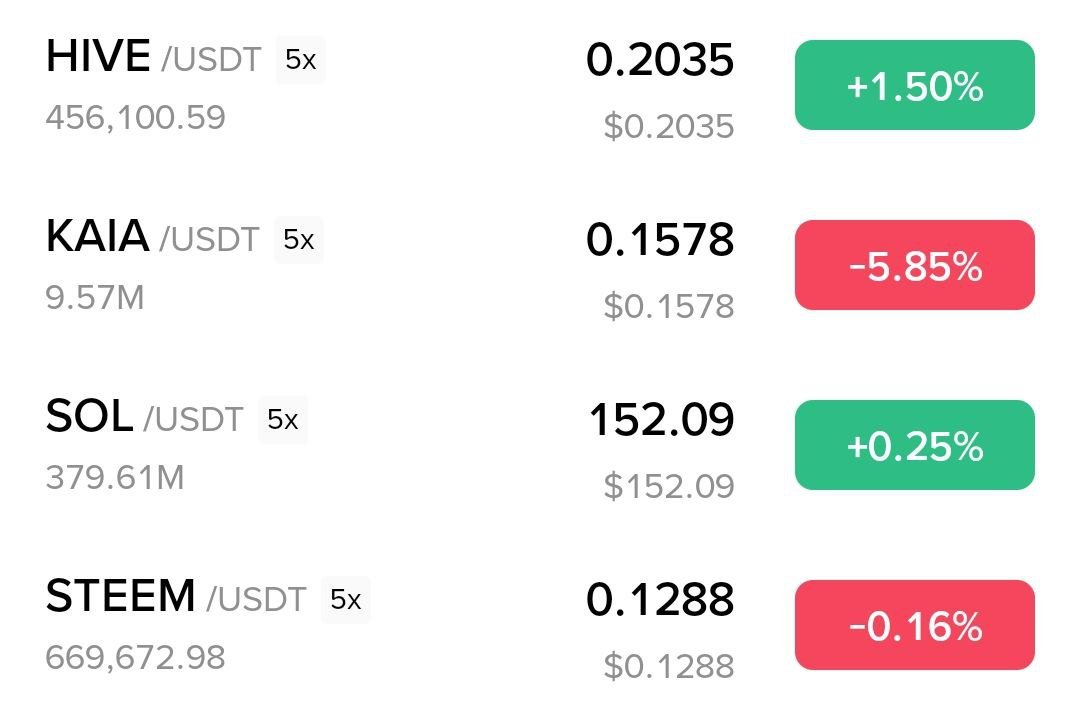Click the KAIA price 0.1578
Viewport: 1080px width, 717px height.
pos(660,239)
